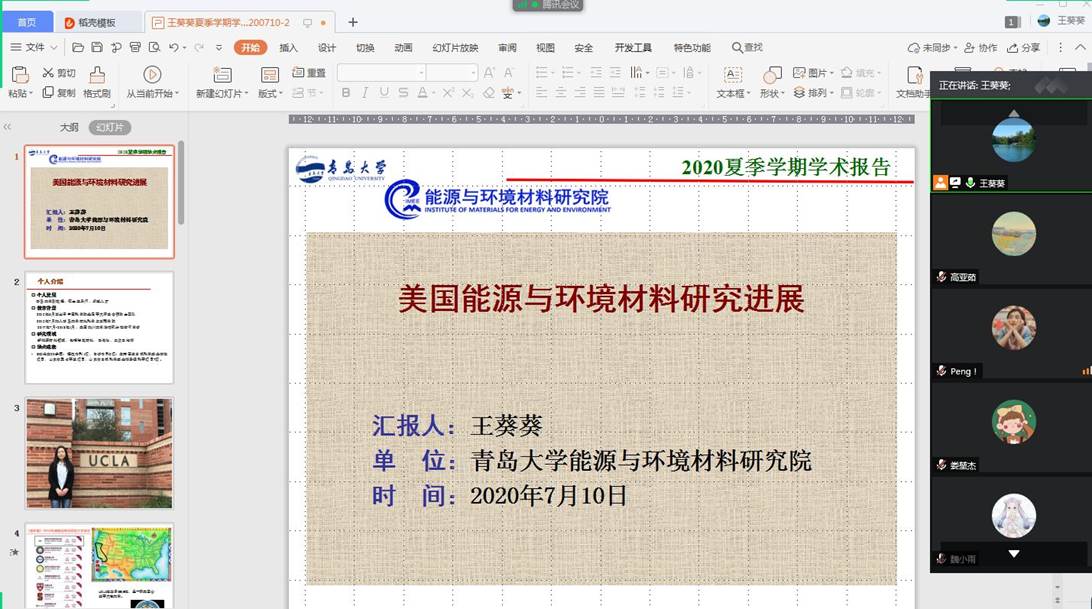Open the font name dropdown box
The height and width of the screenshot is (609, 1092).
381,73
